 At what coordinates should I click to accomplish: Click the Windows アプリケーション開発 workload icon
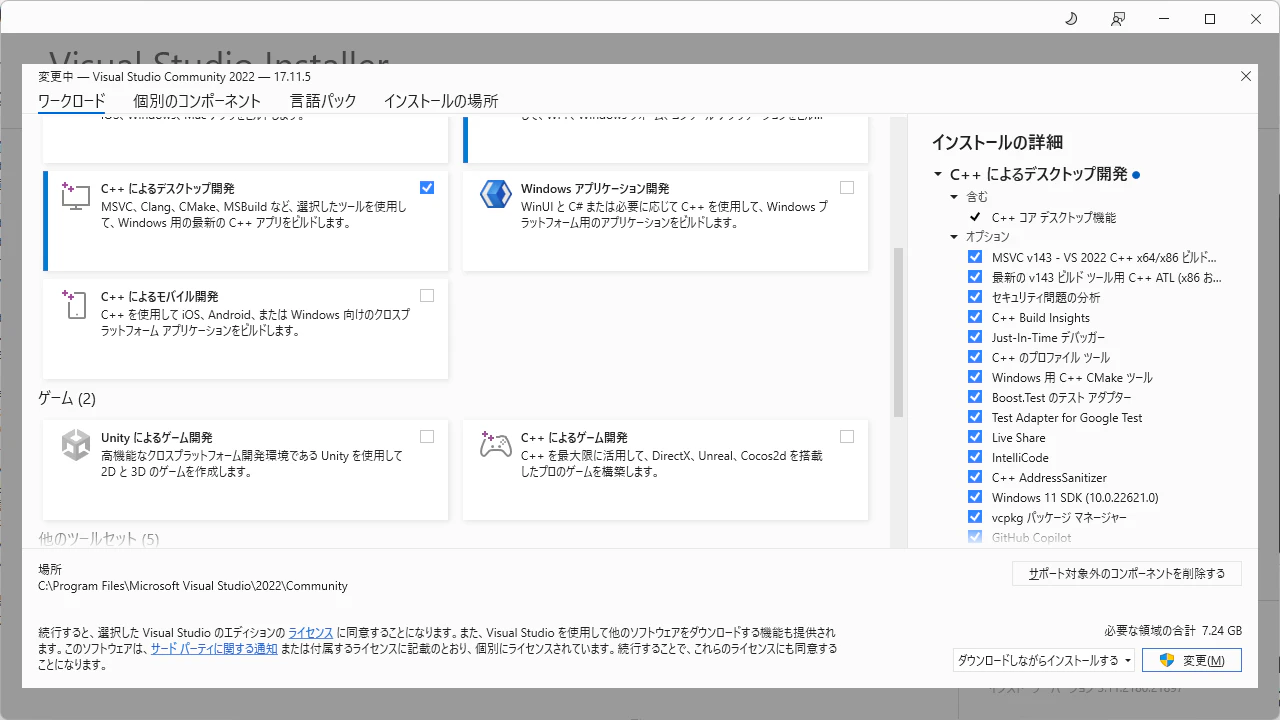click(496, 194)
